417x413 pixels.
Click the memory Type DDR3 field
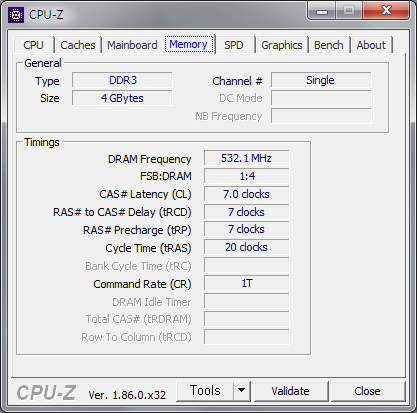122,80
